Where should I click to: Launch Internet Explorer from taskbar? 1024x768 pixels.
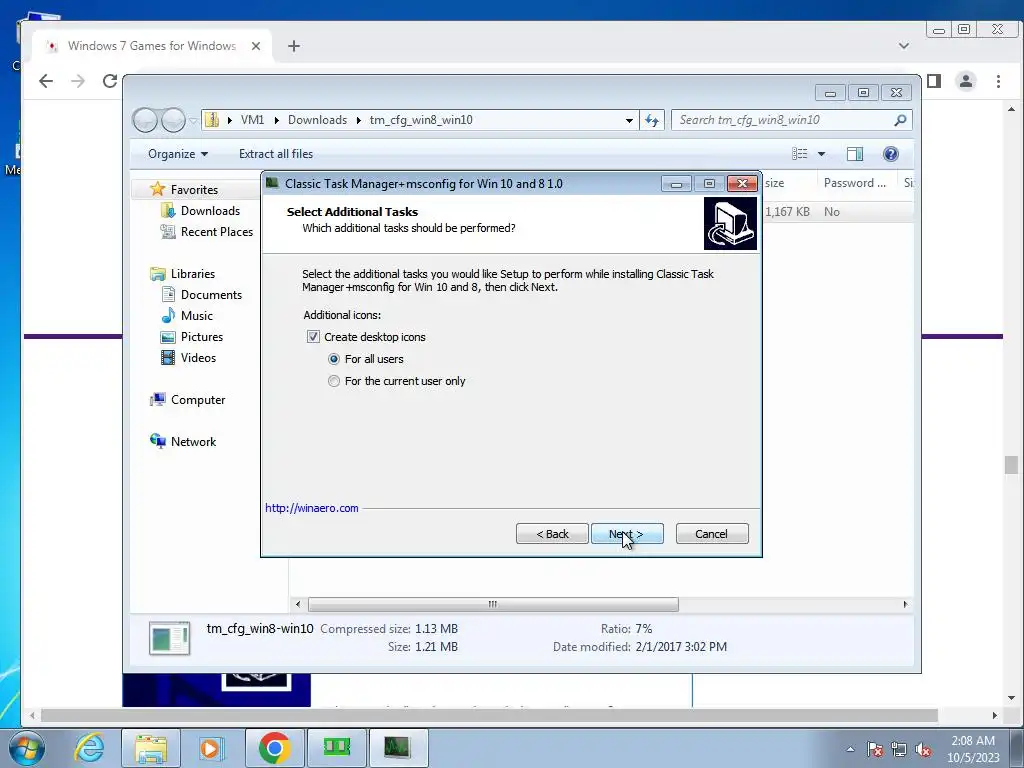click(x=89, y=748)
